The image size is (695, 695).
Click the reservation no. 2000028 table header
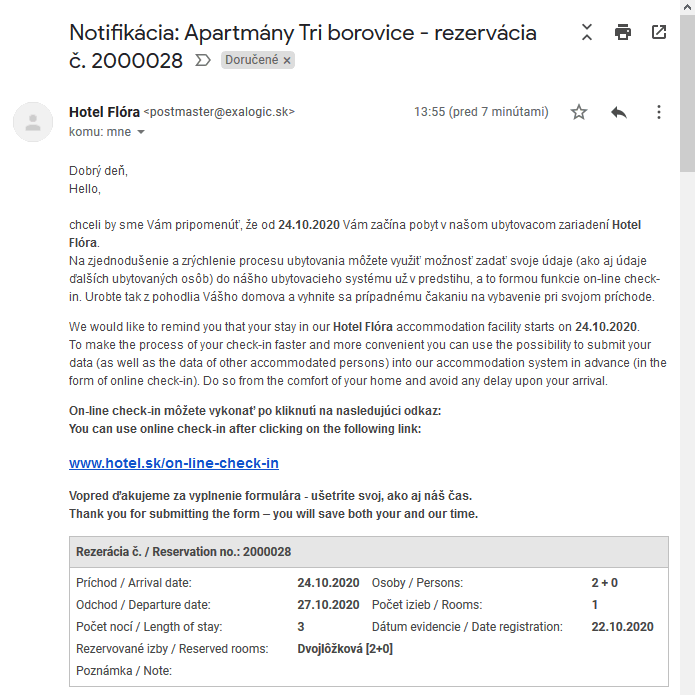184,551
